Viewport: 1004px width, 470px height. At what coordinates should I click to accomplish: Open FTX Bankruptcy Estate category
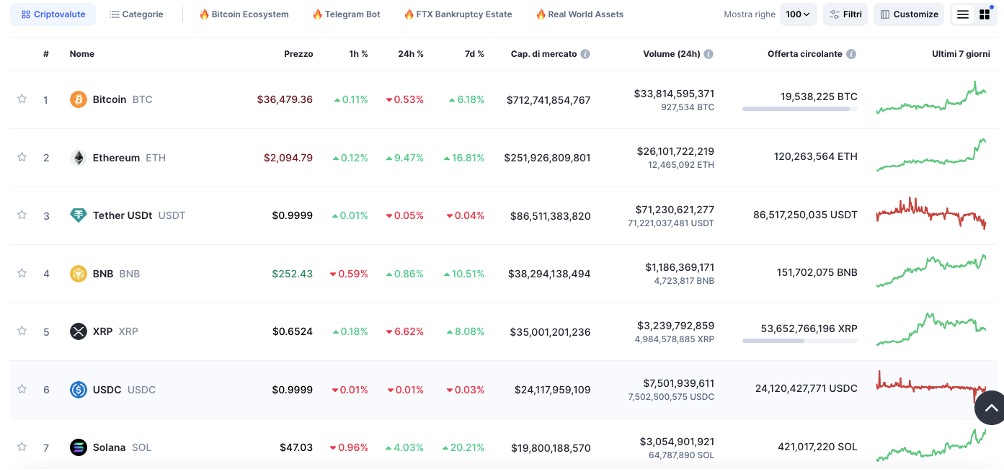pyautogui.click(x=458, y=14)
